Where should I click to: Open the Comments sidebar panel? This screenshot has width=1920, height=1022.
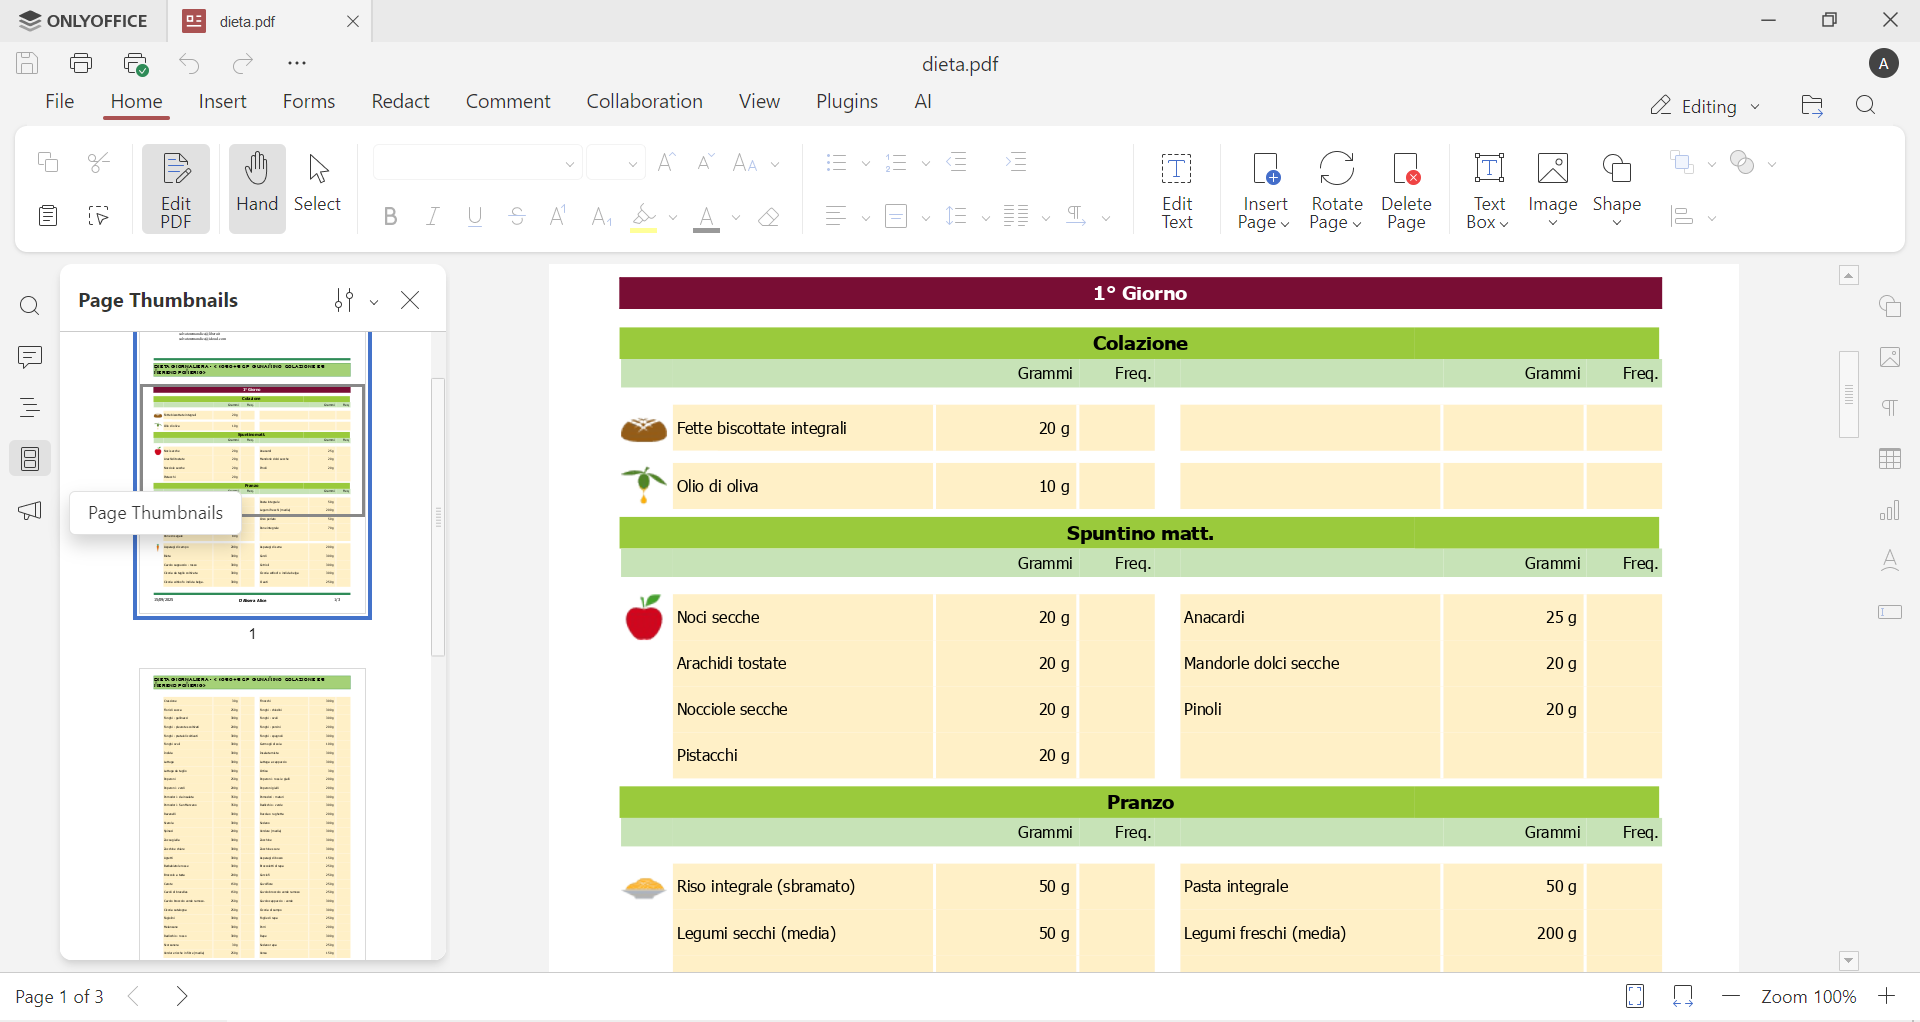pos(30,357)
